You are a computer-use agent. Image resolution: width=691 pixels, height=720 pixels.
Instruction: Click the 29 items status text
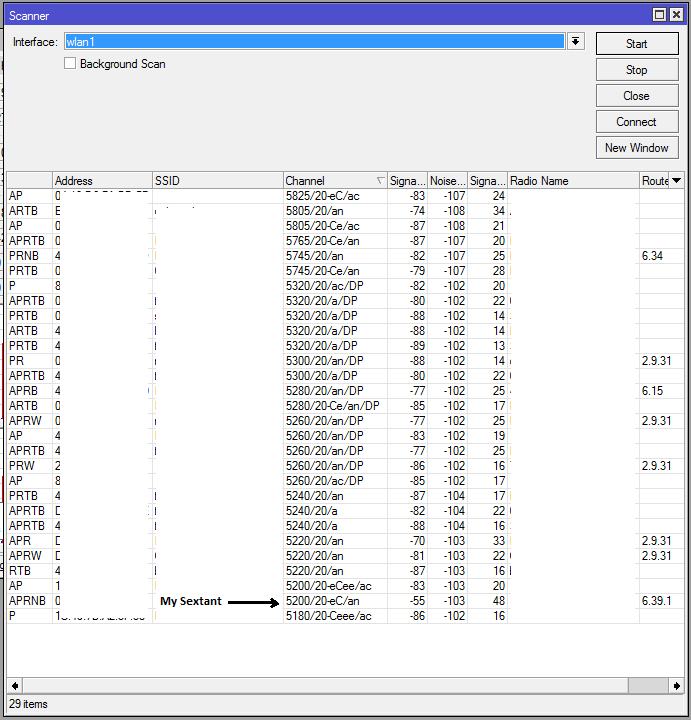(28, 704)
